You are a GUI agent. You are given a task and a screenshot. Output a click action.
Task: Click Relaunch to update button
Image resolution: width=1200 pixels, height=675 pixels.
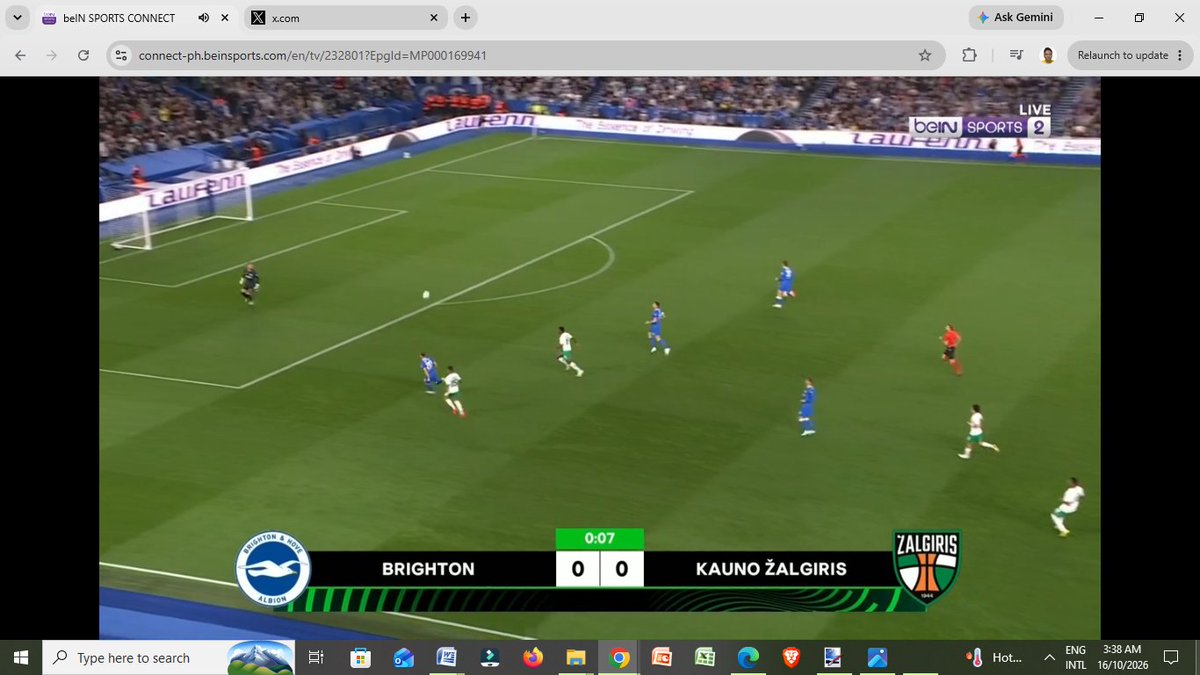click(1123, 55)
